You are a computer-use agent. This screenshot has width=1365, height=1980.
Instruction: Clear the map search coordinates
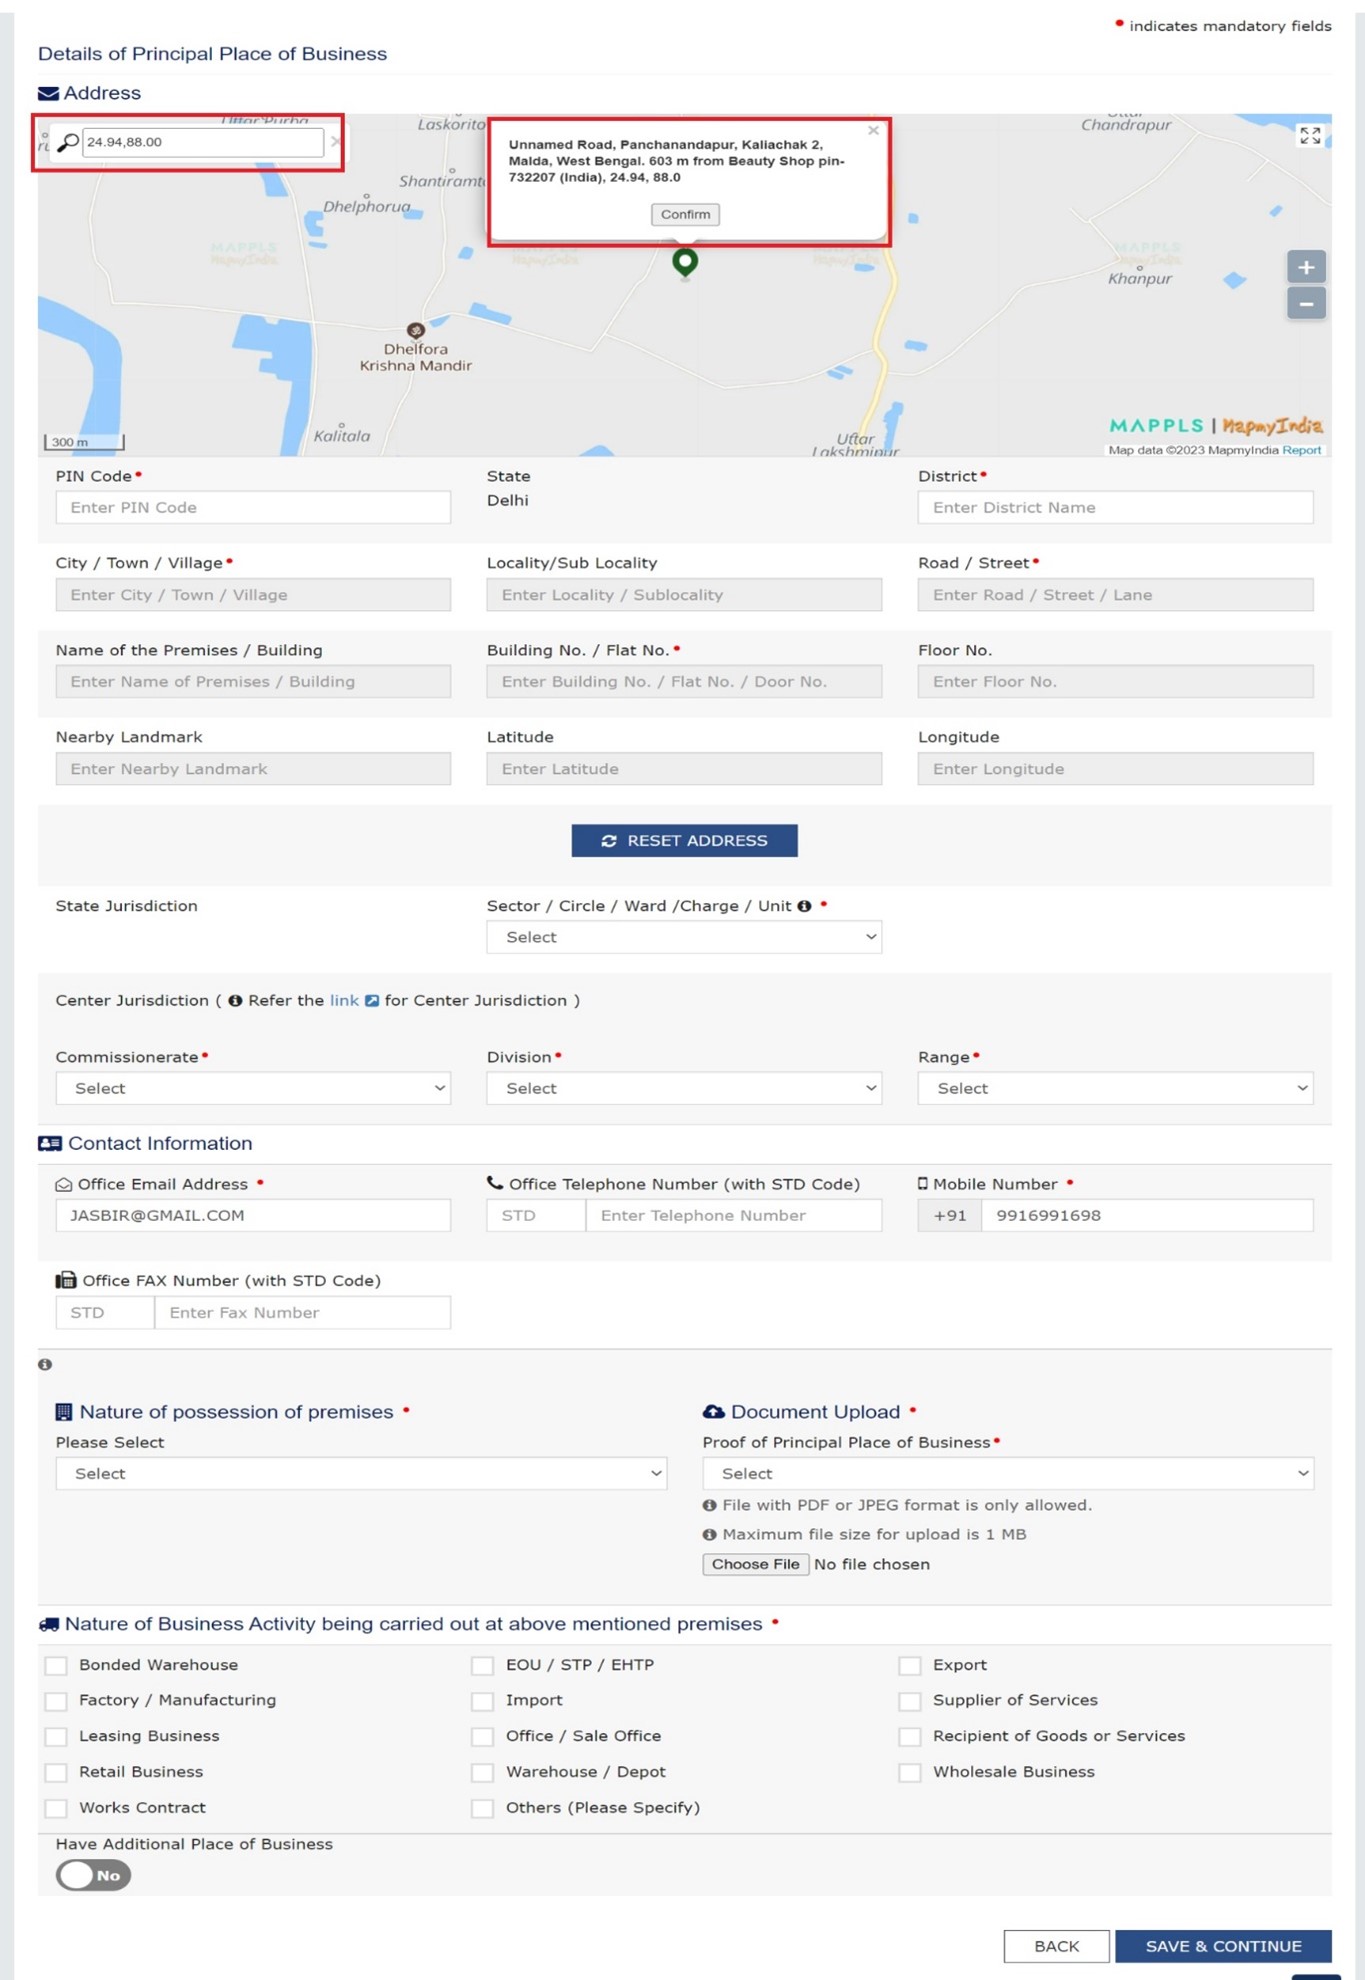(335, 142)
